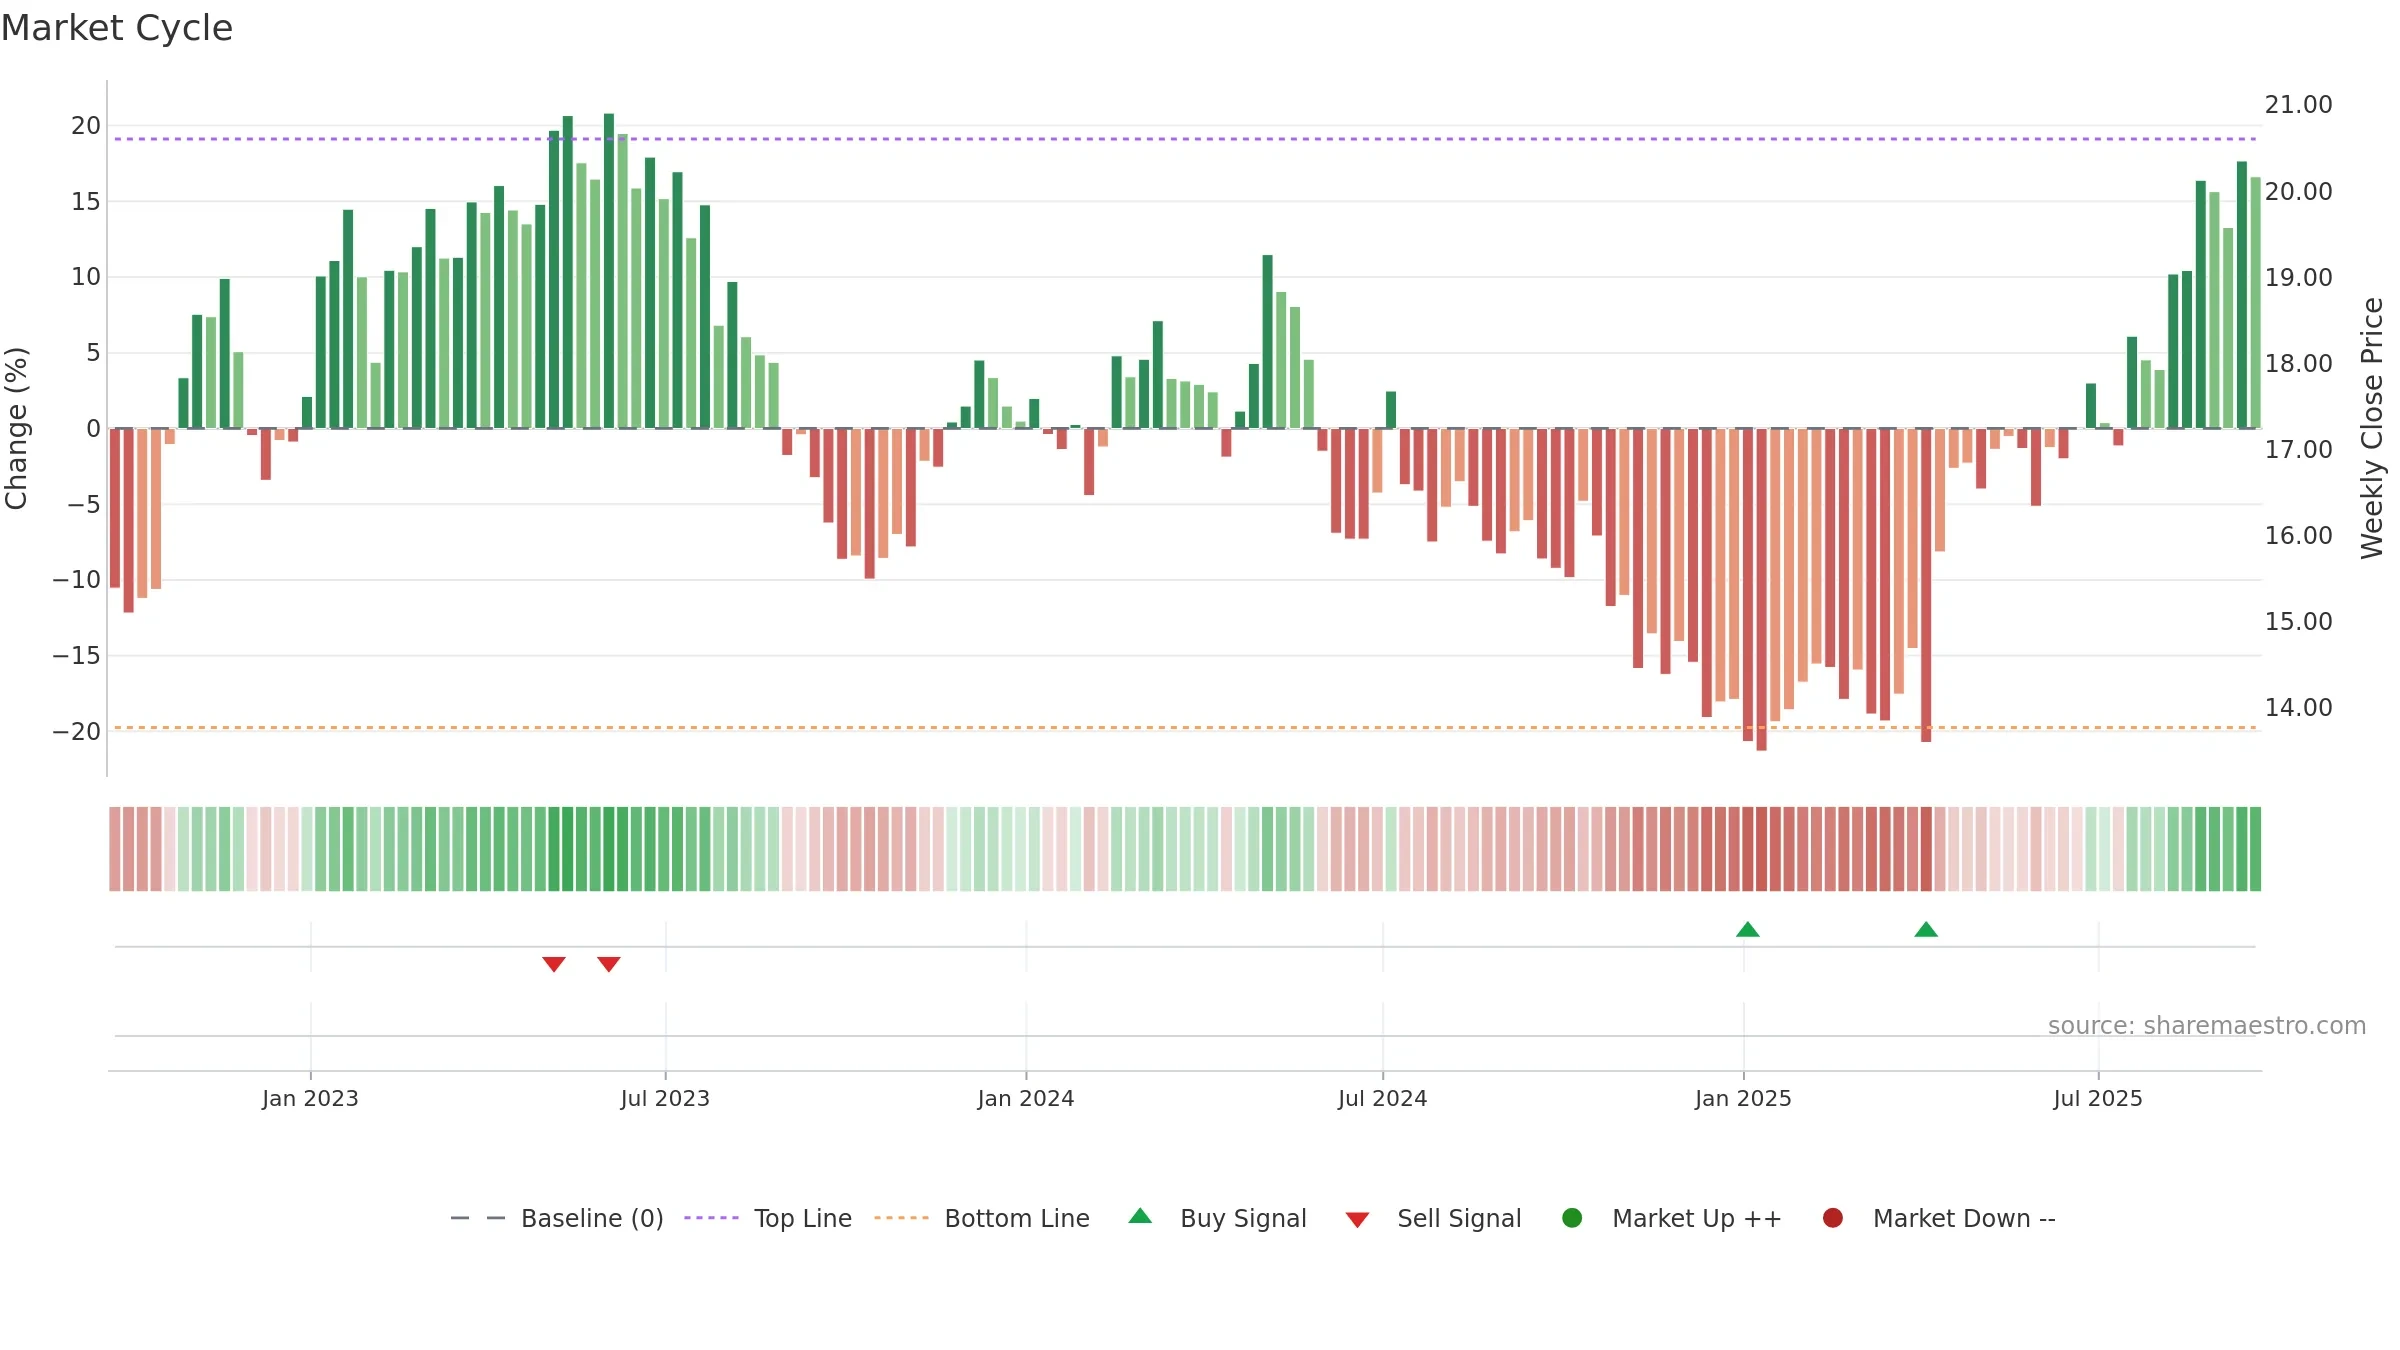Viewport: 2400px width, 1350px height.
Task: Open the source: sharemaestro.com link text
Action: (2207, 1026)
